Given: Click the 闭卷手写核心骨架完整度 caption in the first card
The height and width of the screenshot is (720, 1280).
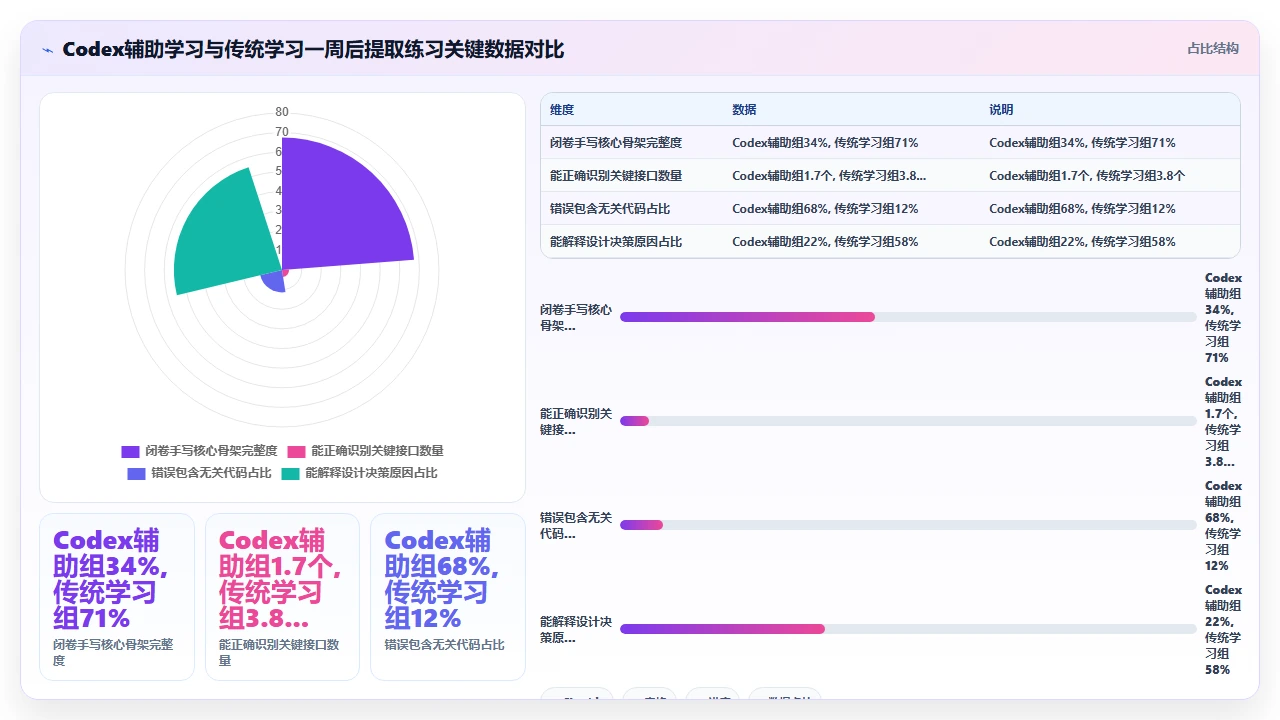Looking at the screenshot, I should 113,652.
